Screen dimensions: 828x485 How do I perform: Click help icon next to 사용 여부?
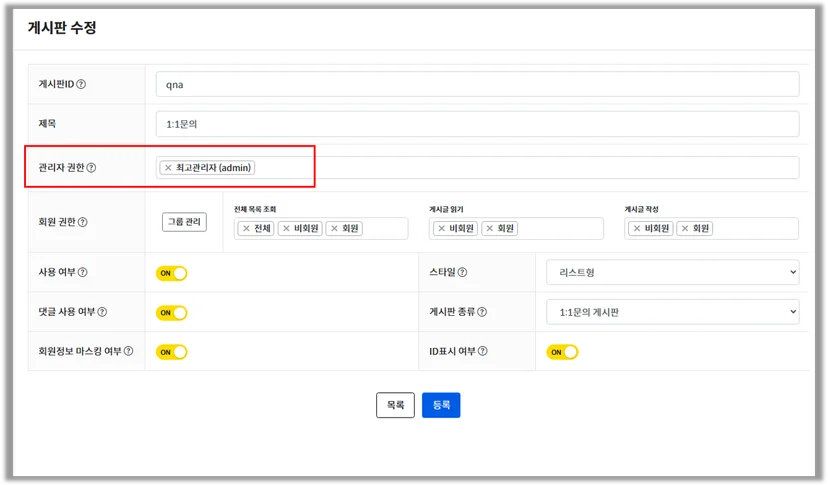(x=83, y=272)
